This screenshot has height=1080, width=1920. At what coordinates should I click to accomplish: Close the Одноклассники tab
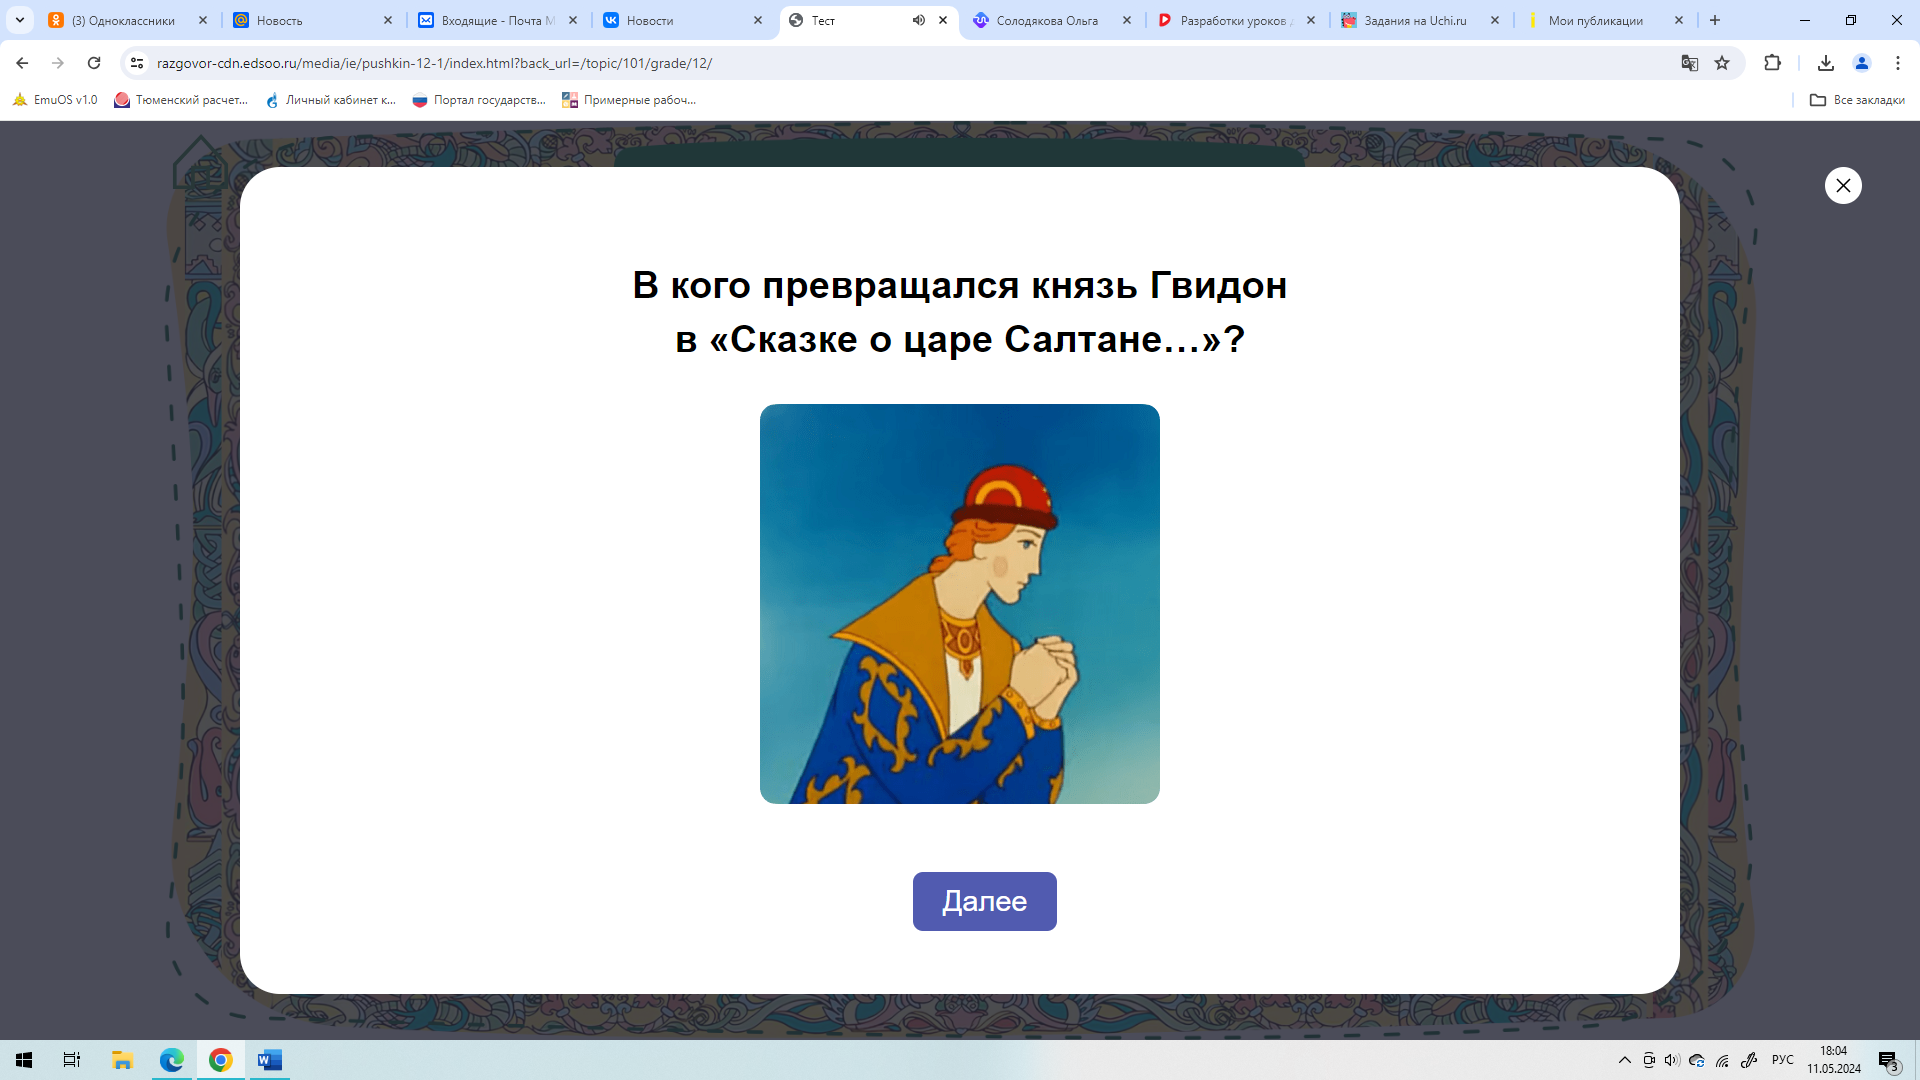coord(203,20)
